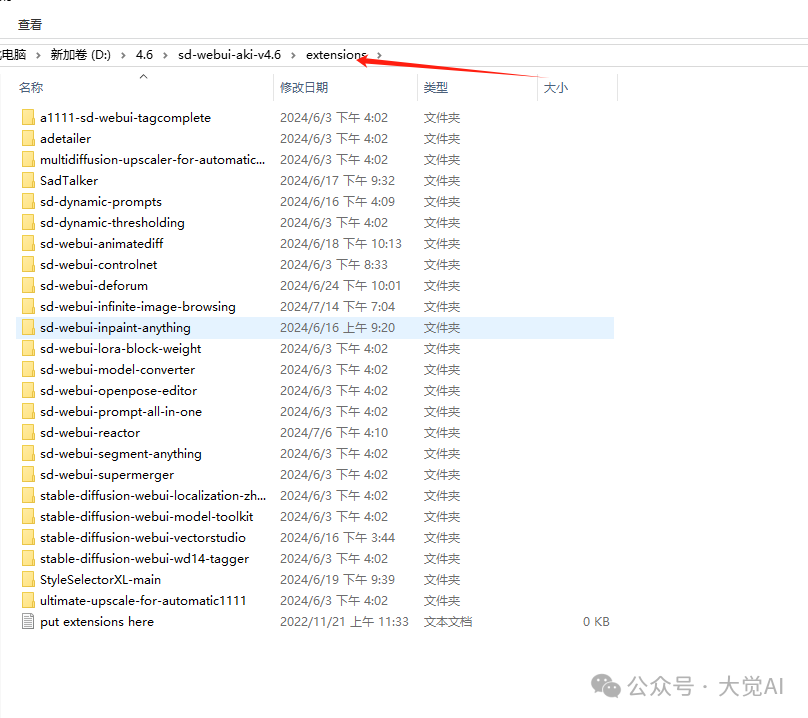Expand the chevron after 4.6 breadcrumb
The width and height of the screenshot is (808, 718).
[x=165, y=55]
